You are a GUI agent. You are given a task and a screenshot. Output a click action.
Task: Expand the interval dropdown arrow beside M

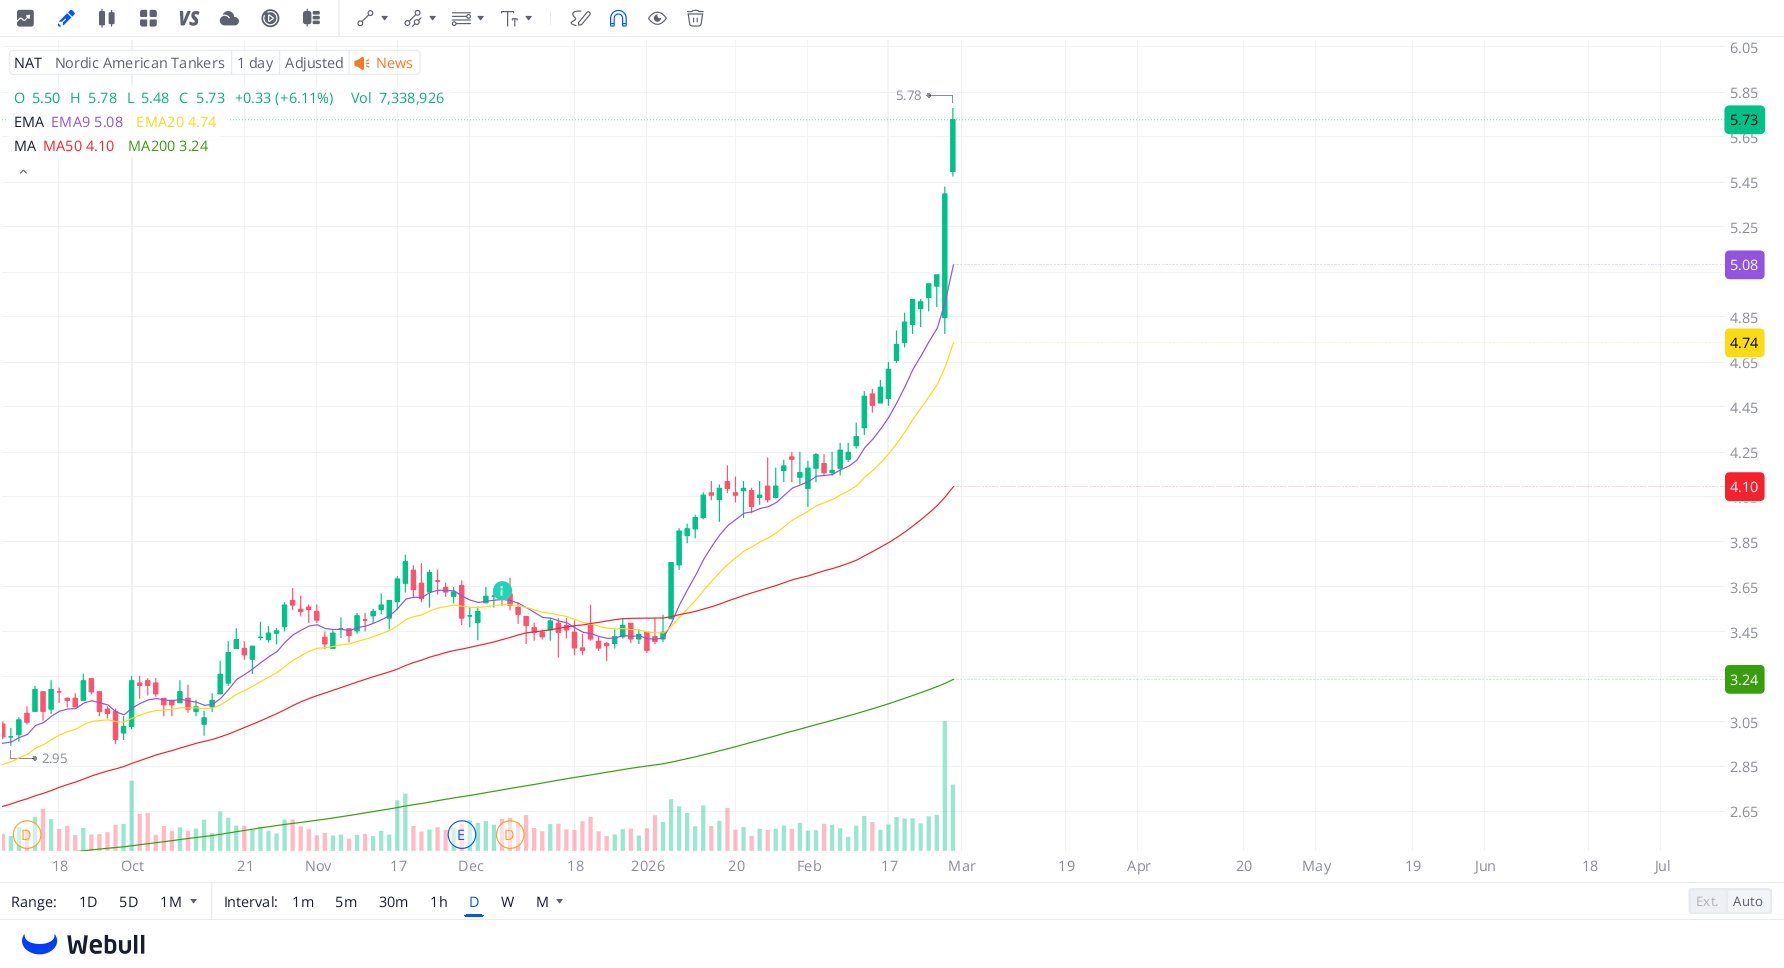tap(560, 901)
